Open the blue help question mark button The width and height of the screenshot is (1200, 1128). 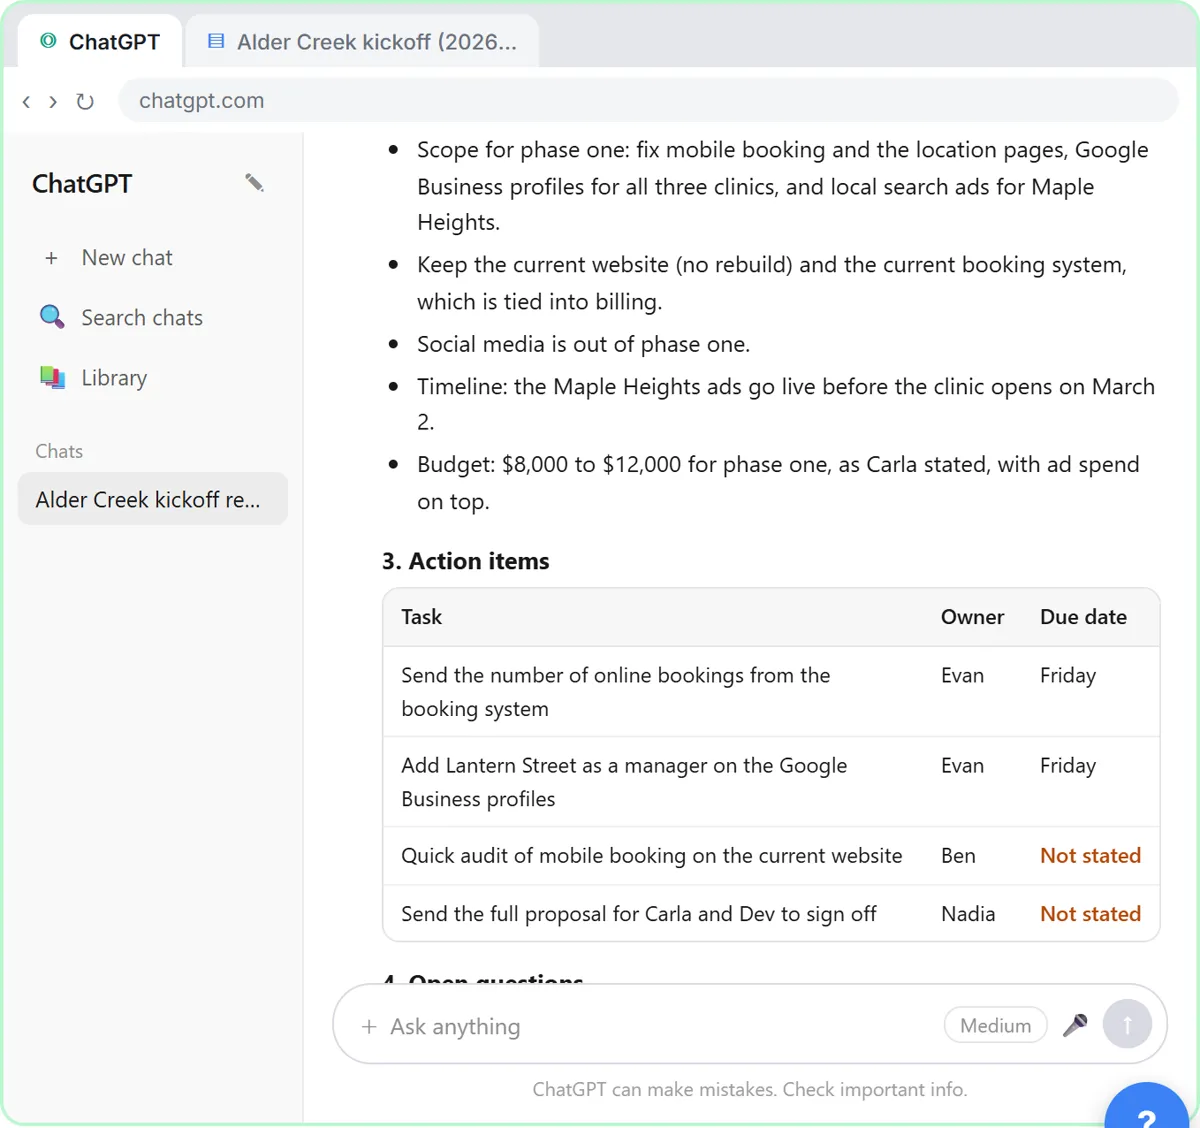coord(1148,1108)
